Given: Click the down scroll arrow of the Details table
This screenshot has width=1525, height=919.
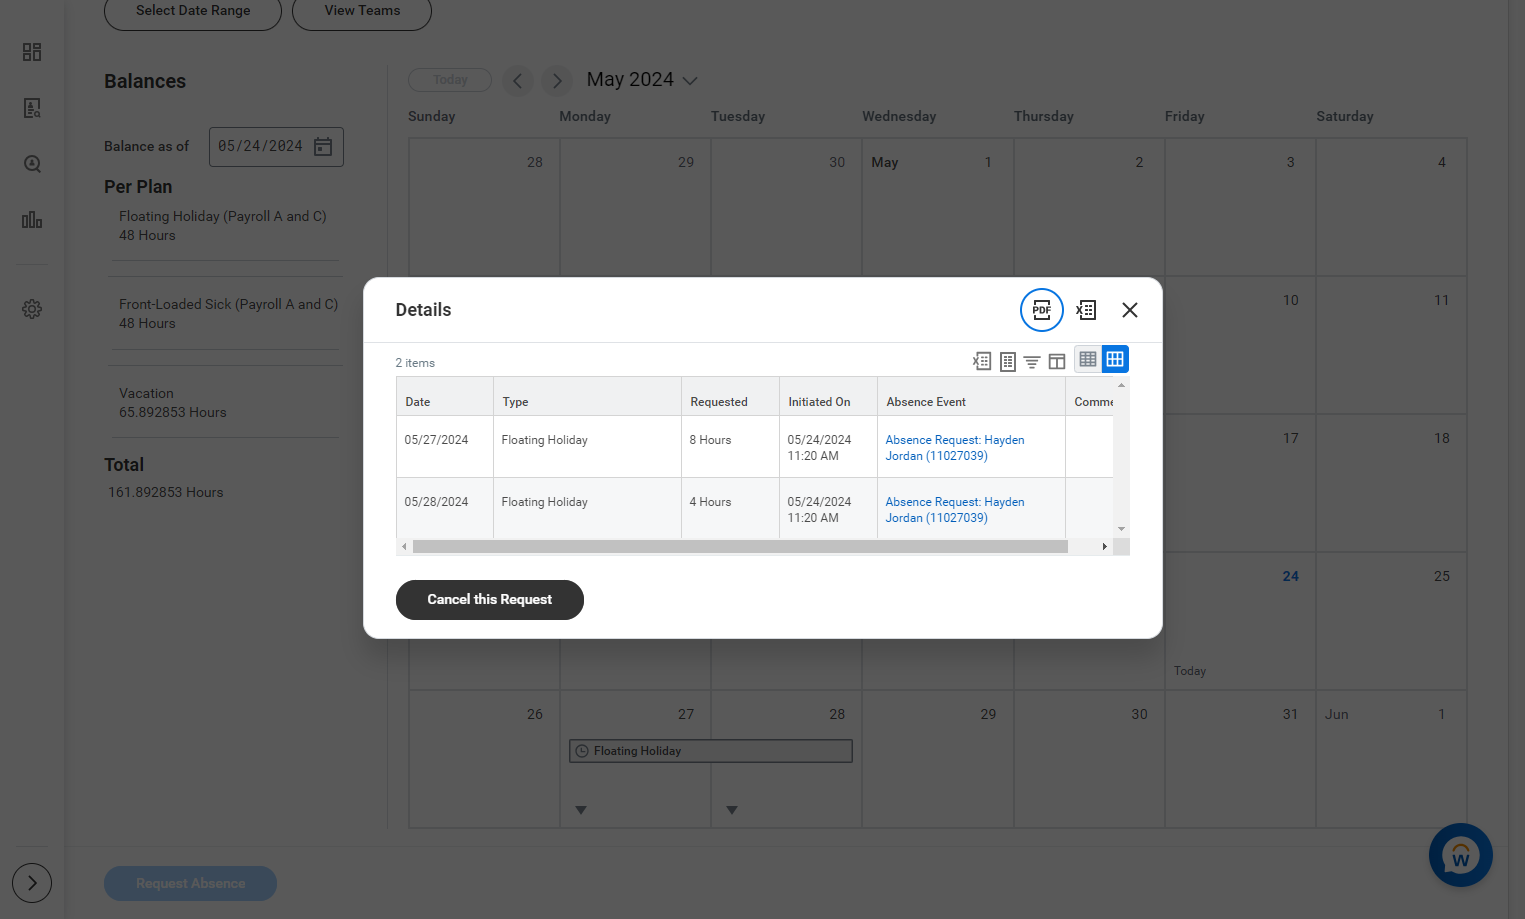Looking at the screenshot, I should click(x=1122, y=529).
